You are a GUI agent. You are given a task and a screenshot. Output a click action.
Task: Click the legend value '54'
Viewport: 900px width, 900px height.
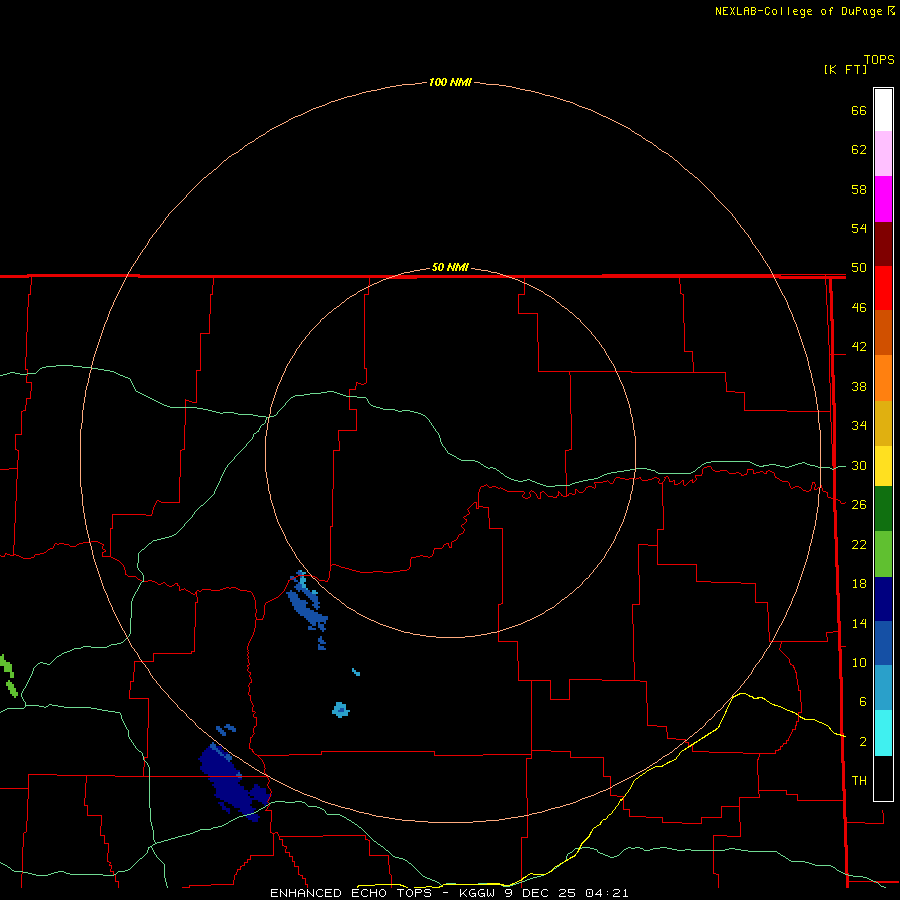(x=859, y=228)
